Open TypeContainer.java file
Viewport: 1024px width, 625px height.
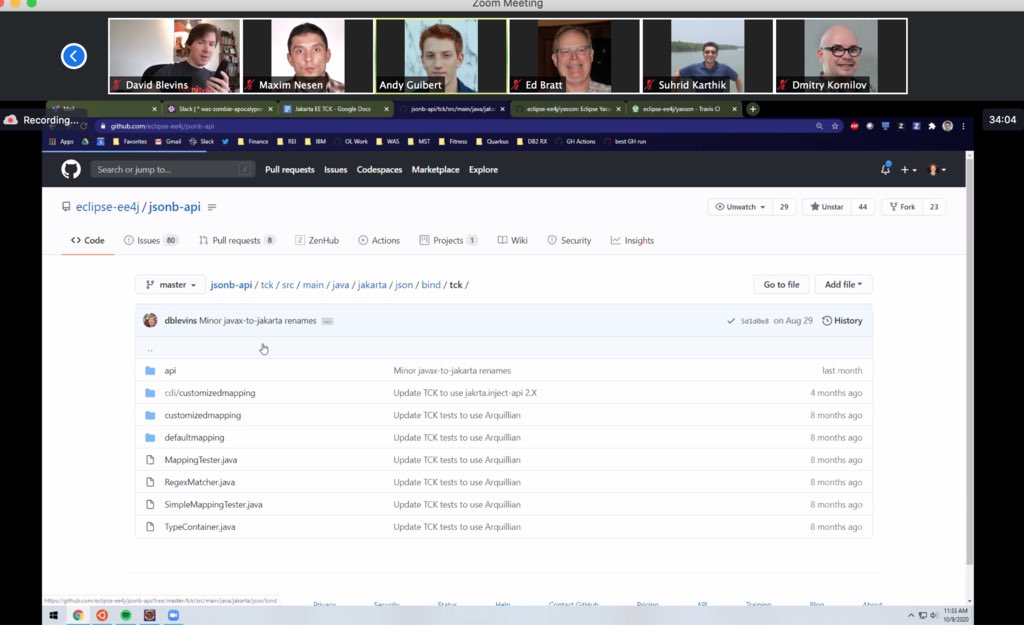tap(200, 526)
